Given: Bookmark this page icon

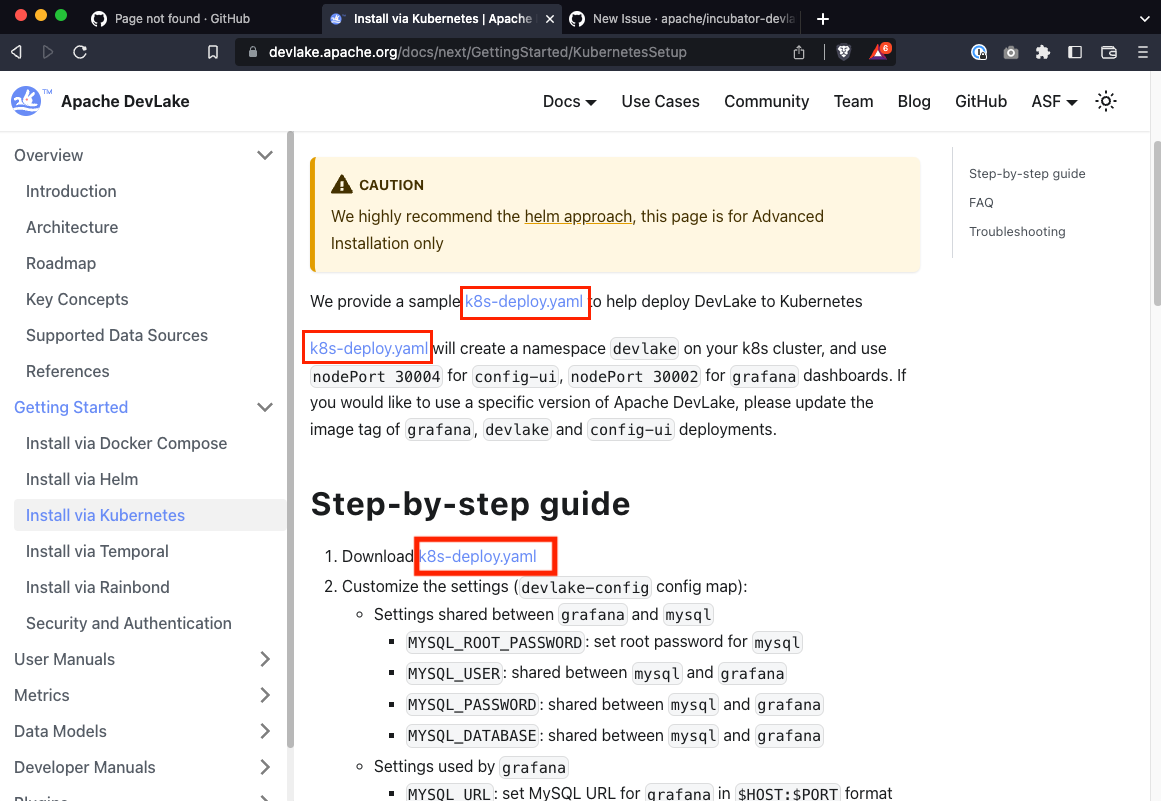Looking at the screenshot, I should click(x=213, y=52).
